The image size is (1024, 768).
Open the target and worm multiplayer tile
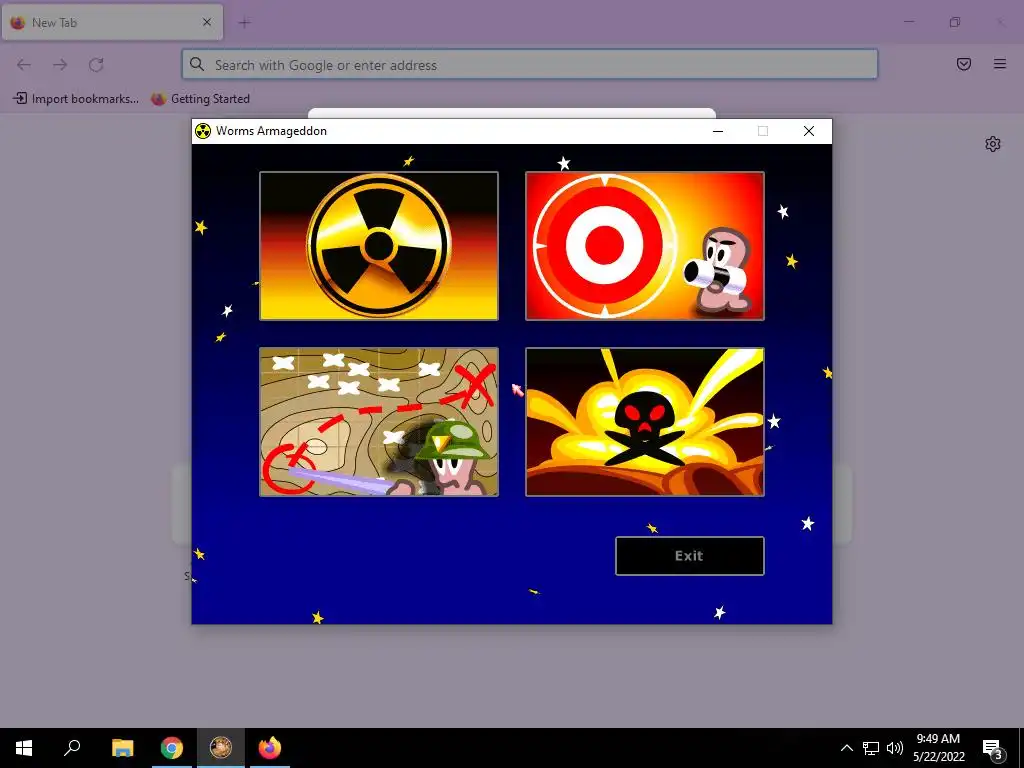tap(645, 246)
